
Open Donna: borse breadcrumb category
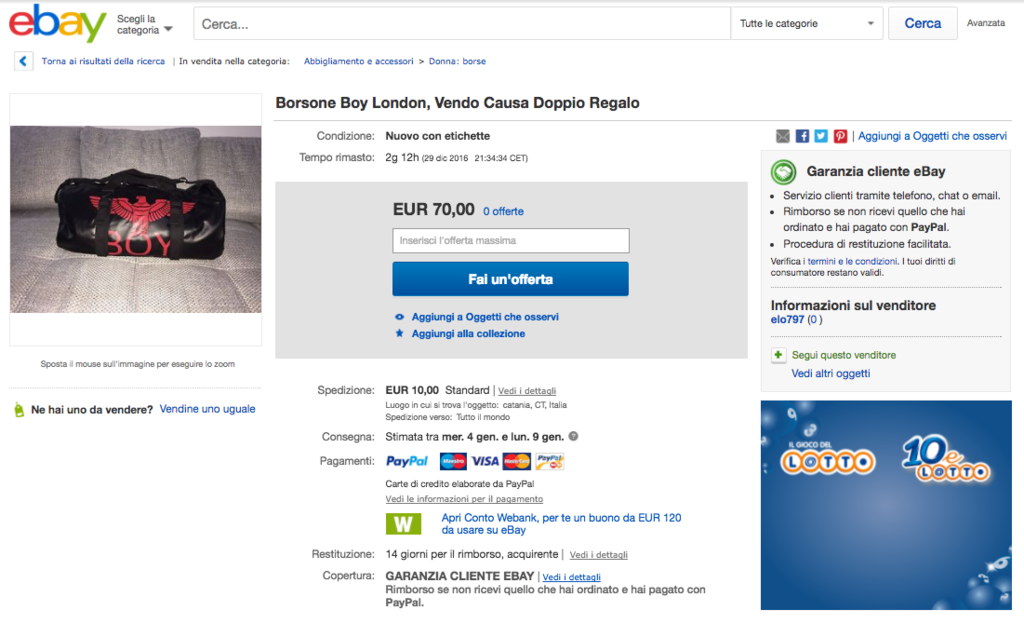pos(457,61)
